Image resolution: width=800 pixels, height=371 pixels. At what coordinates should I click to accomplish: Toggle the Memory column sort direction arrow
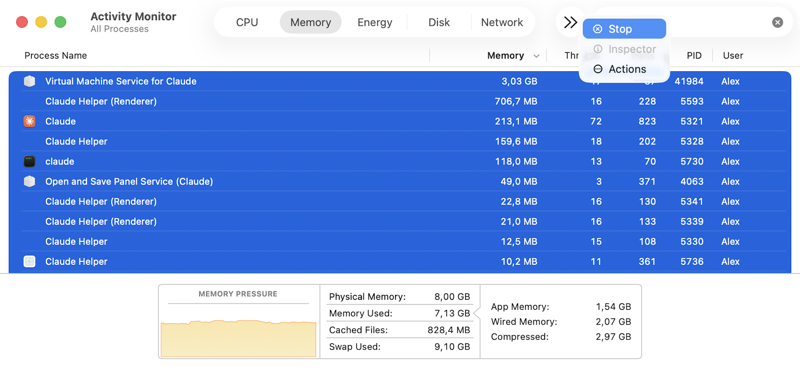536,56
